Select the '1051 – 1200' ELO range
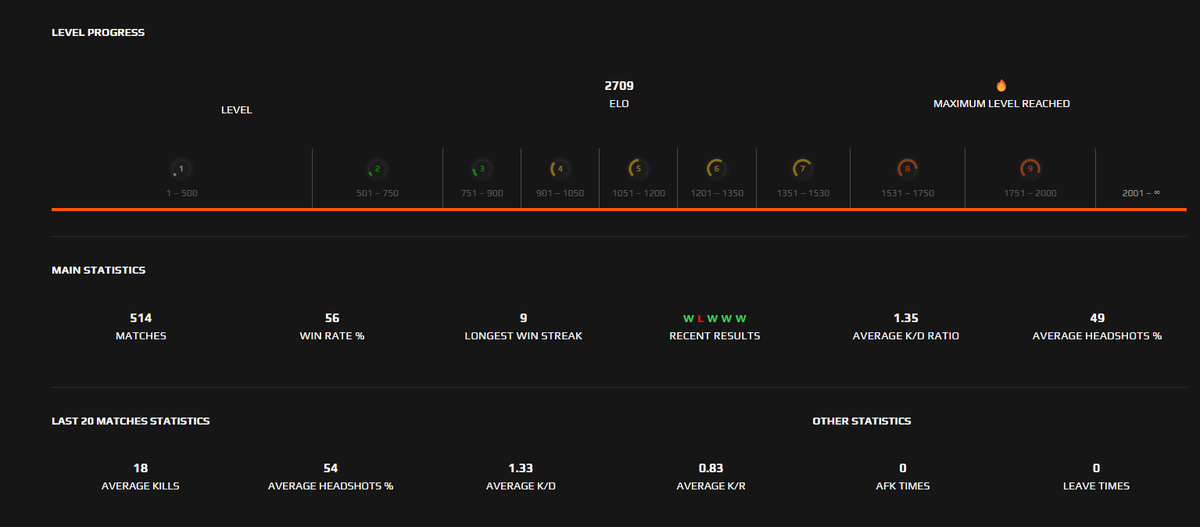 coord(638,193)
